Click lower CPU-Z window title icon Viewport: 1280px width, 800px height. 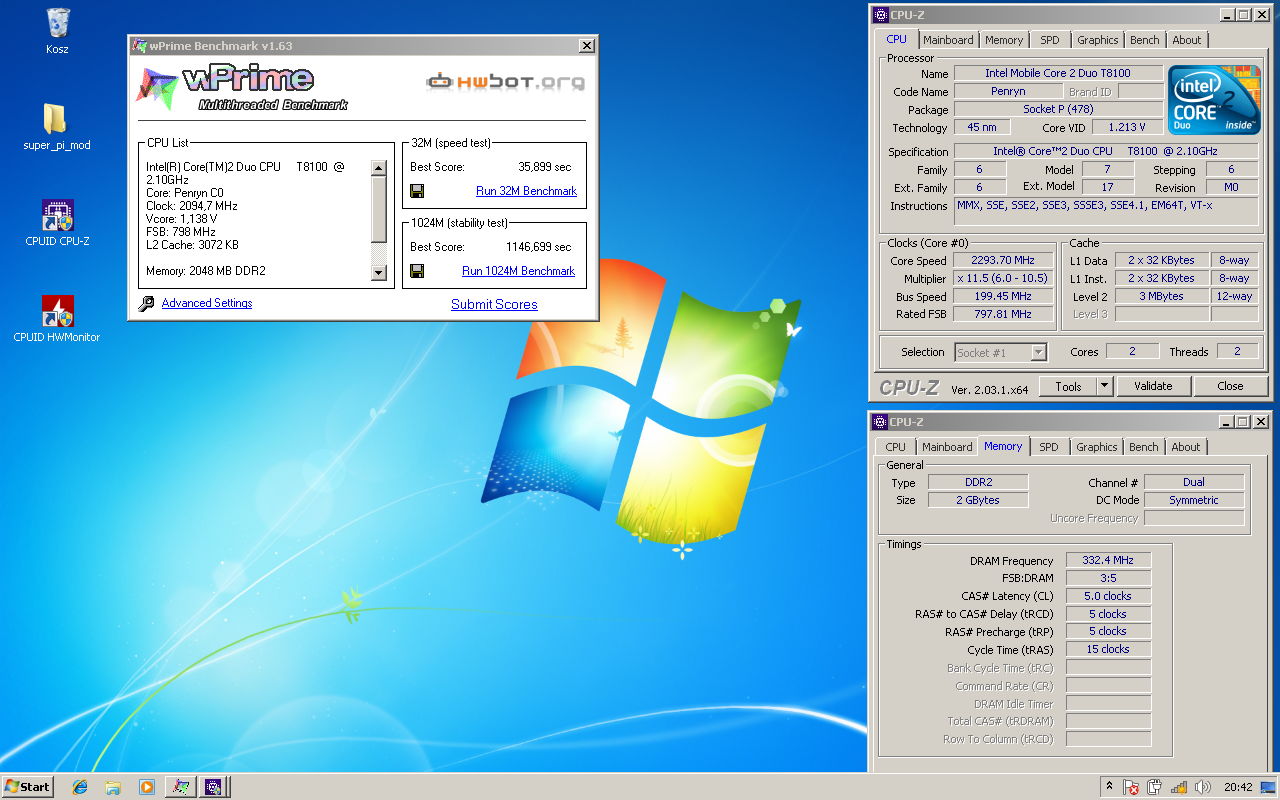(880, 422)
